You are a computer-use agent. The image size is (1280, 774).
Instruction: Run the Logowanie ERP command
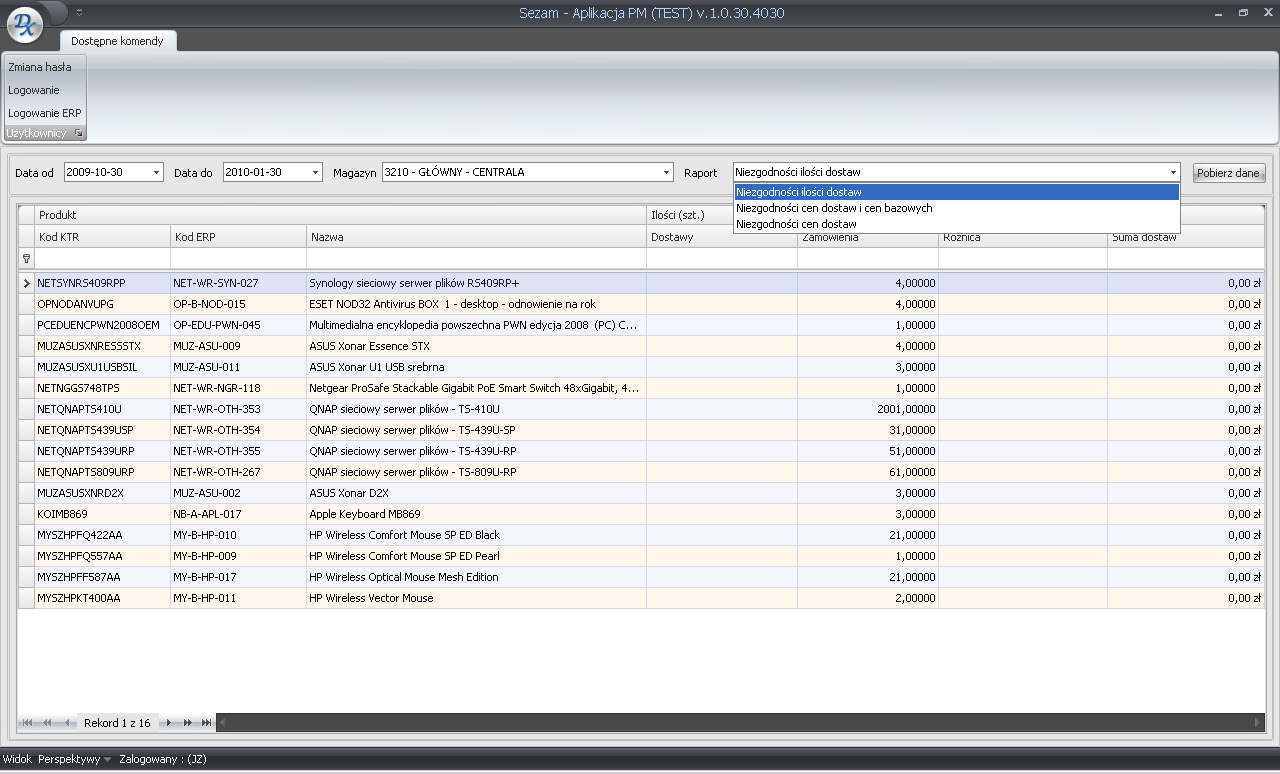(x=45, y=113)
